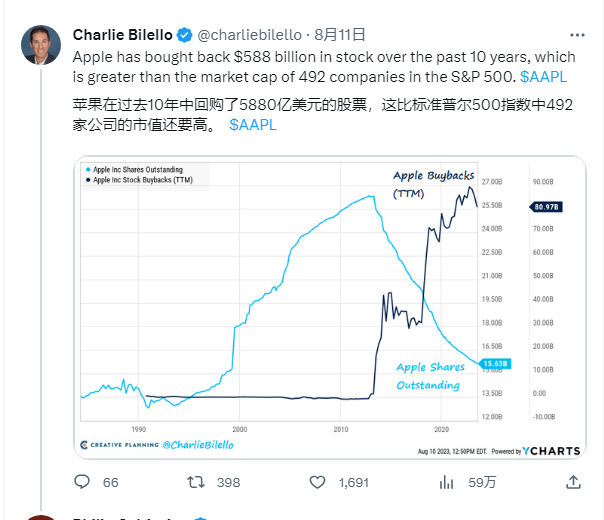
Task: Click the Charlie Bilello display name
Action: click(122, 35)
